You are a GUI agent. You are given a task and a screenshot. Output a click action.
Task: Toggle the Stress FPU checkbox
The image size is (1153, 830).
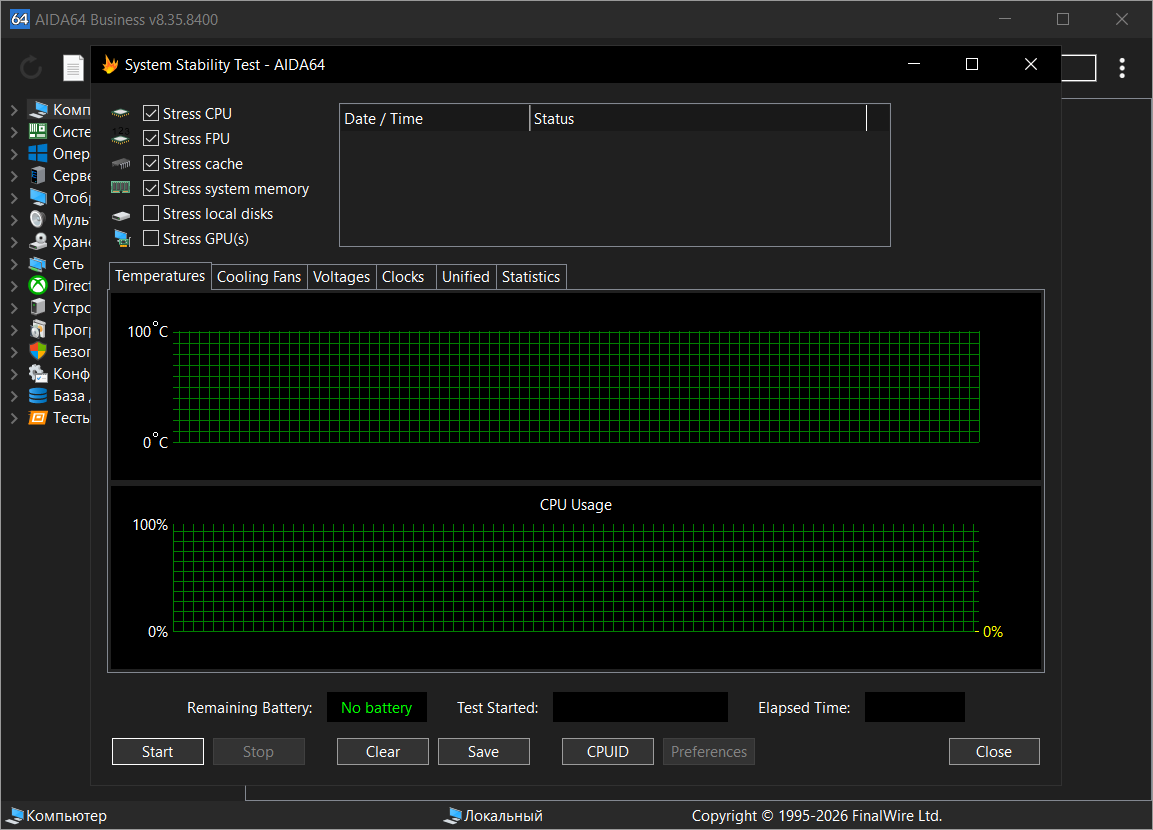[x=151, y=138]
